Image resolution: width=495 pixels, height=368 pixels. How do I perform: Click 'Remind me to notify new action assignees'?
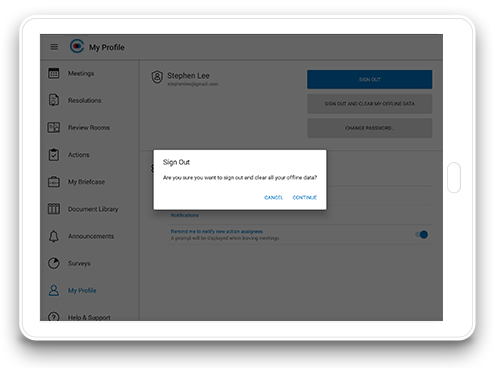coord(217,231)
